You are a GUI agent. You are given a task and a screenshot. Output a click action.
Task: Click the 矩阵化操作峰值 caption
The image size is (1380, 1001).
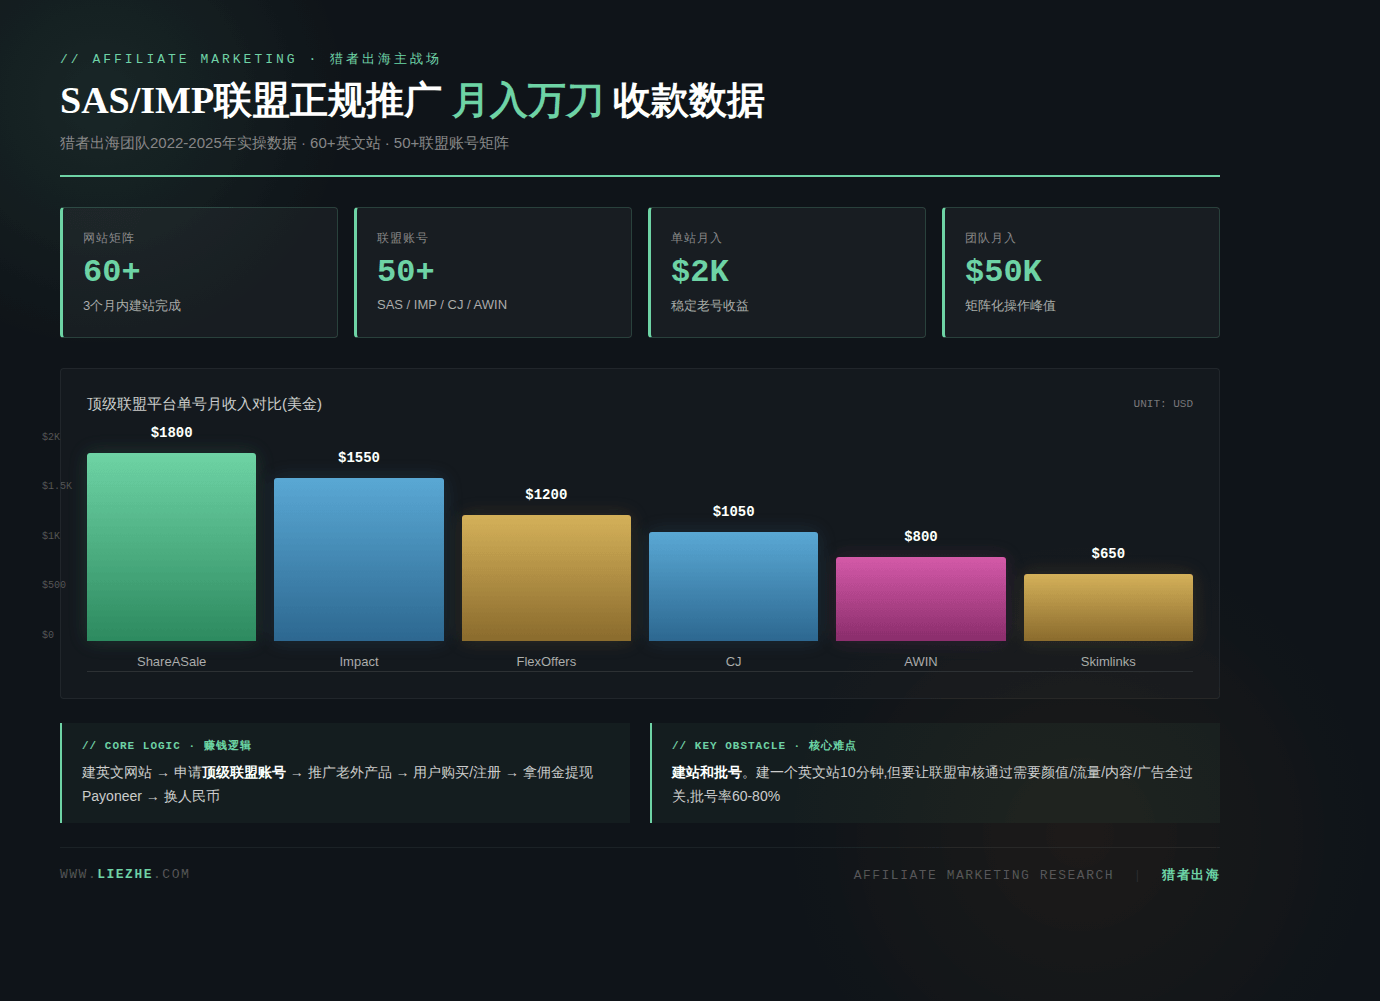pos(1010,306)
